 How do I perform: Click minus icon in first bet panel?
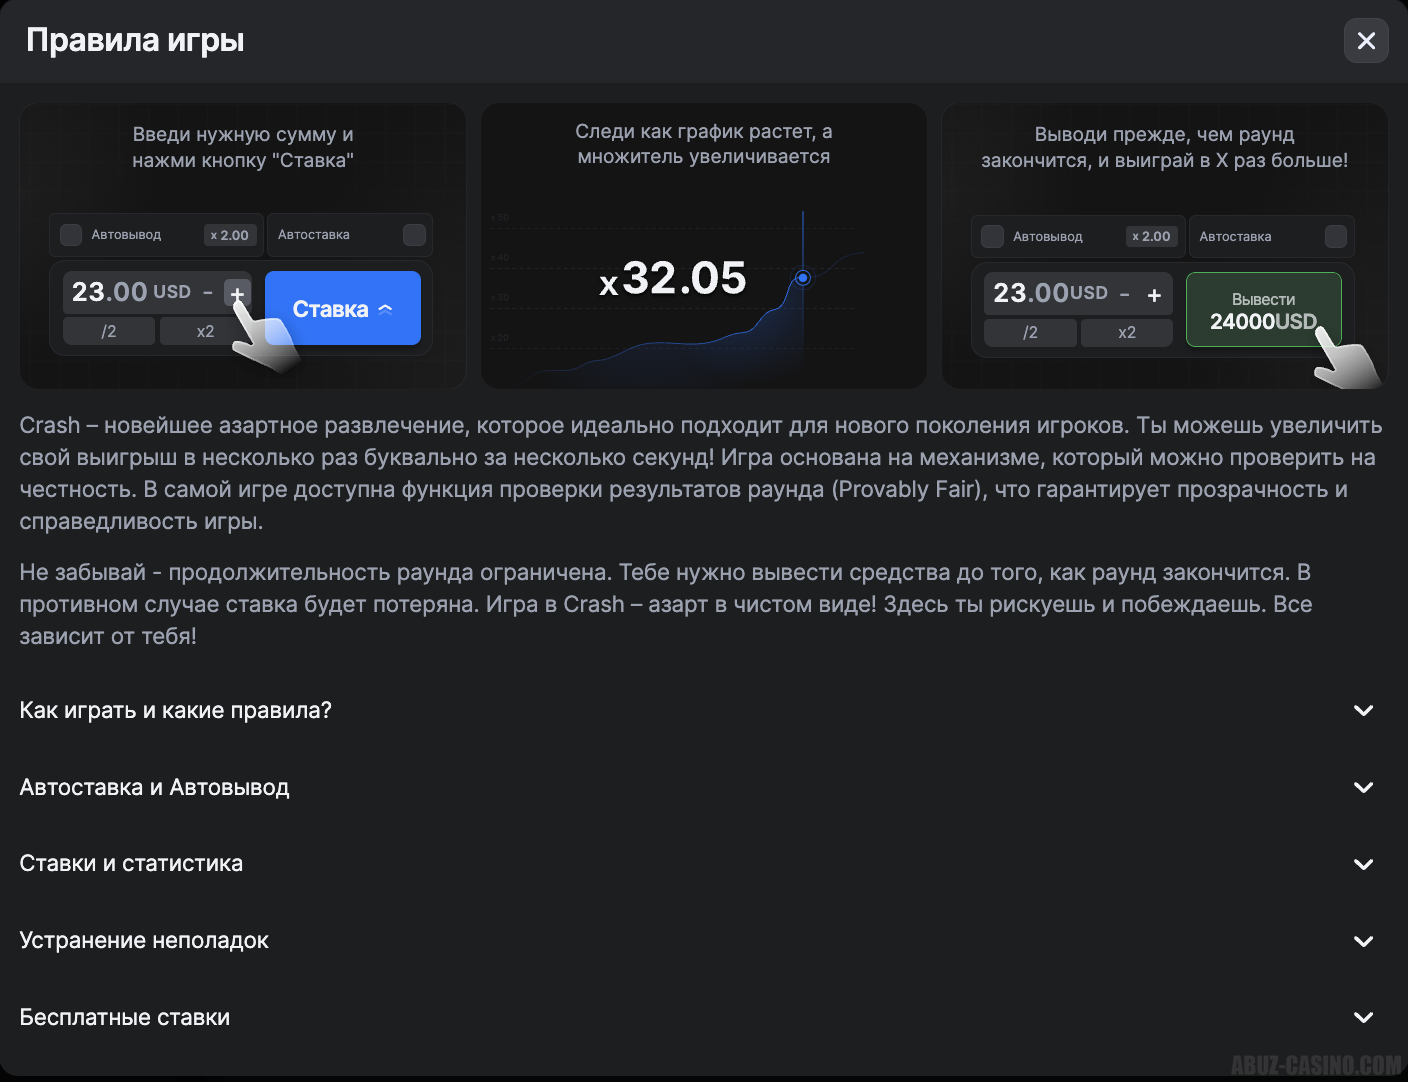click(x=208, y=293)
